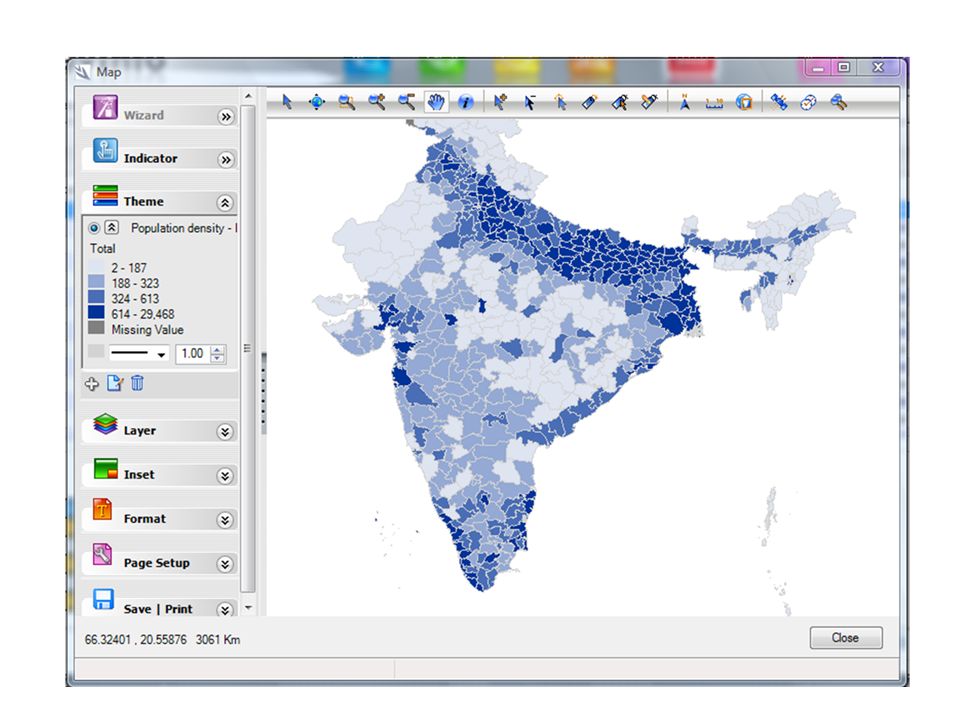
Task: Collapse the Population density legend chevron
Action: (111, 228)
